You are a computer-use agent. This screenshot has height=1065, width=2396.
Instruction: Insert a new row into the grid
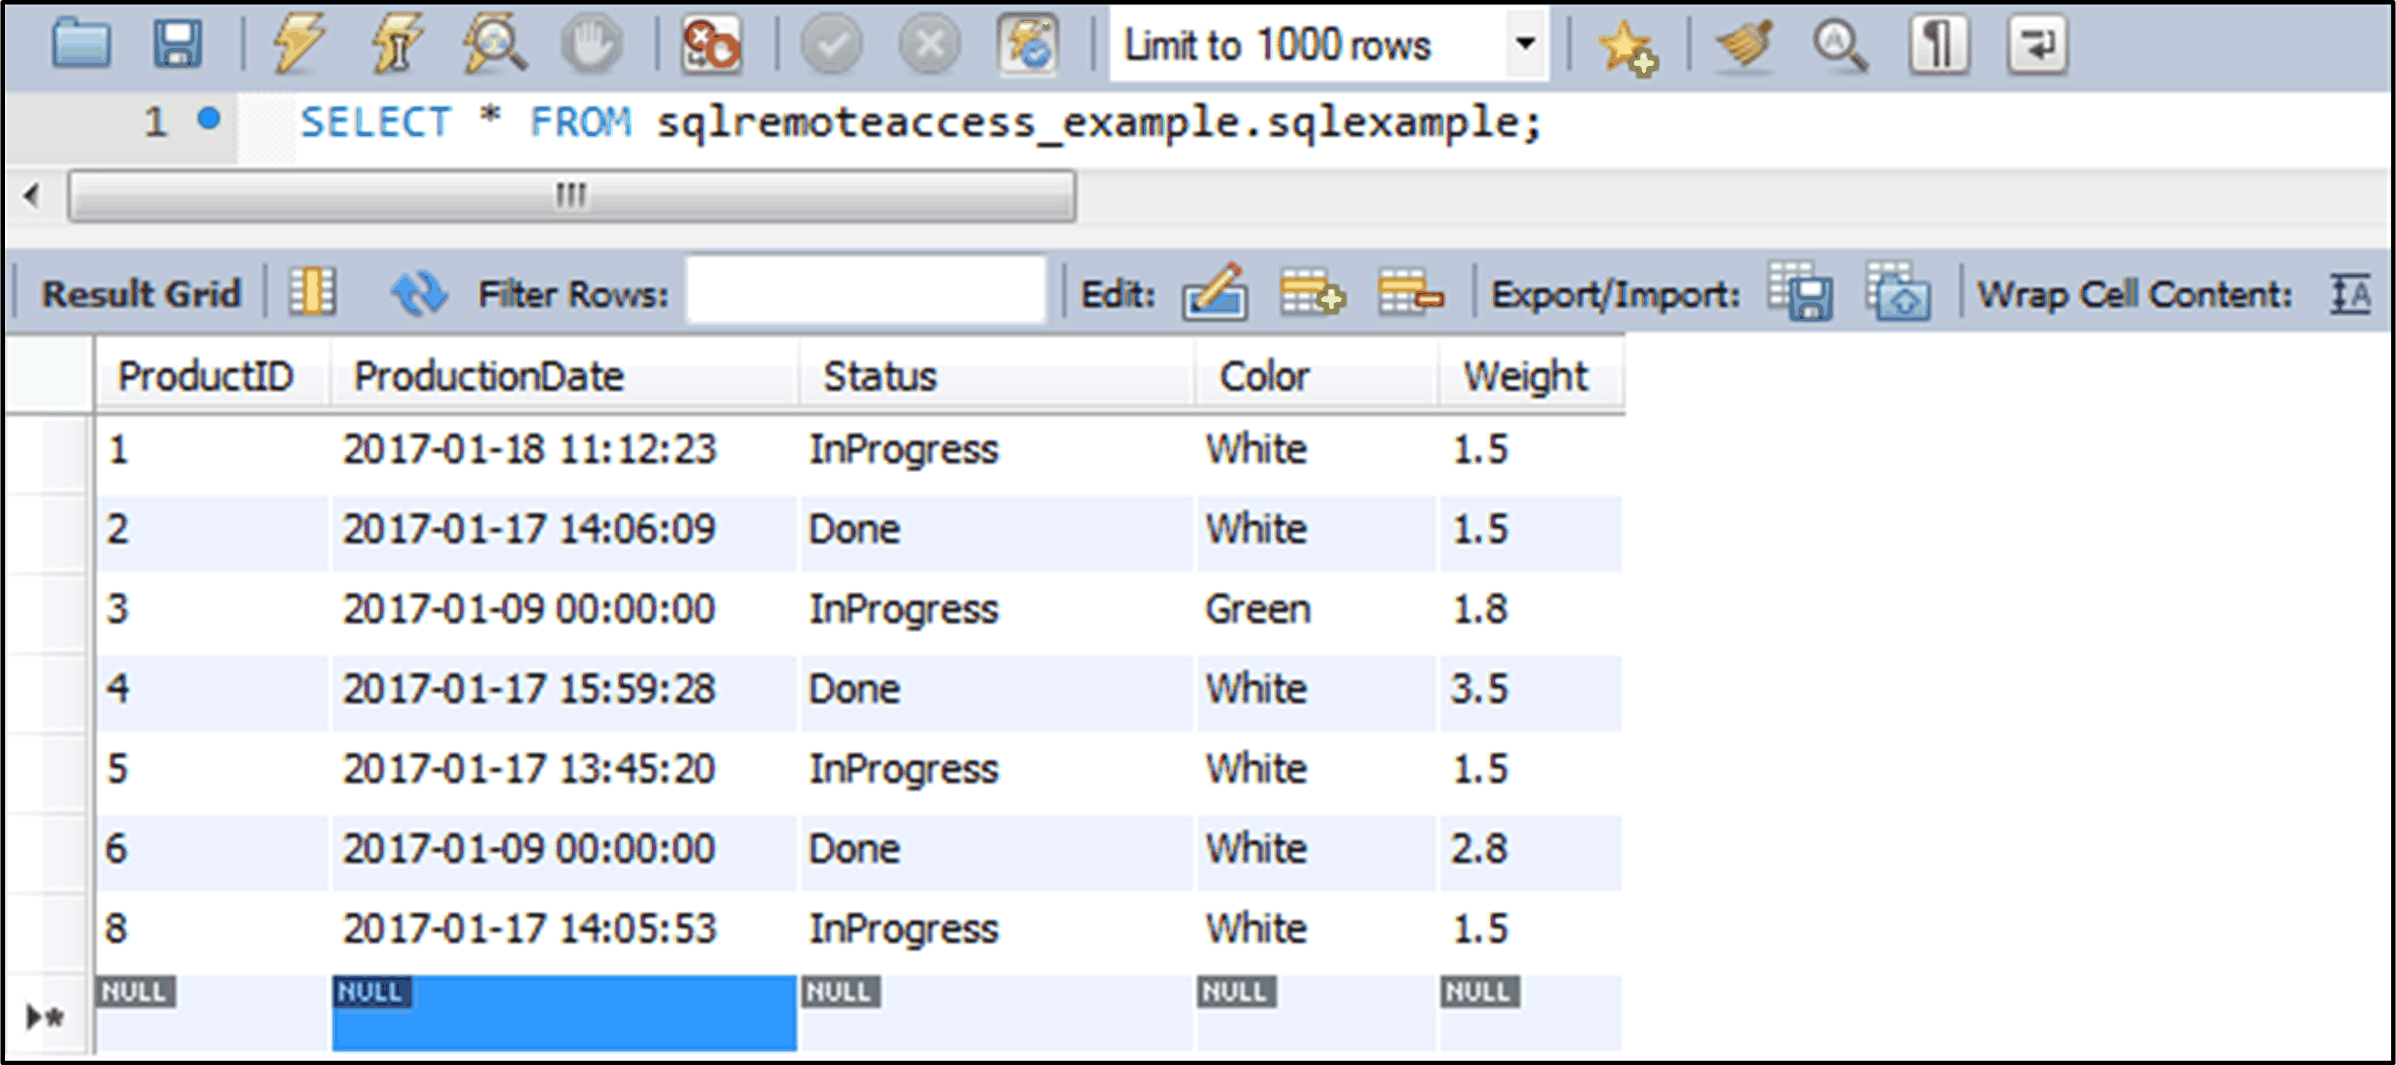[x=1311, y=293]
